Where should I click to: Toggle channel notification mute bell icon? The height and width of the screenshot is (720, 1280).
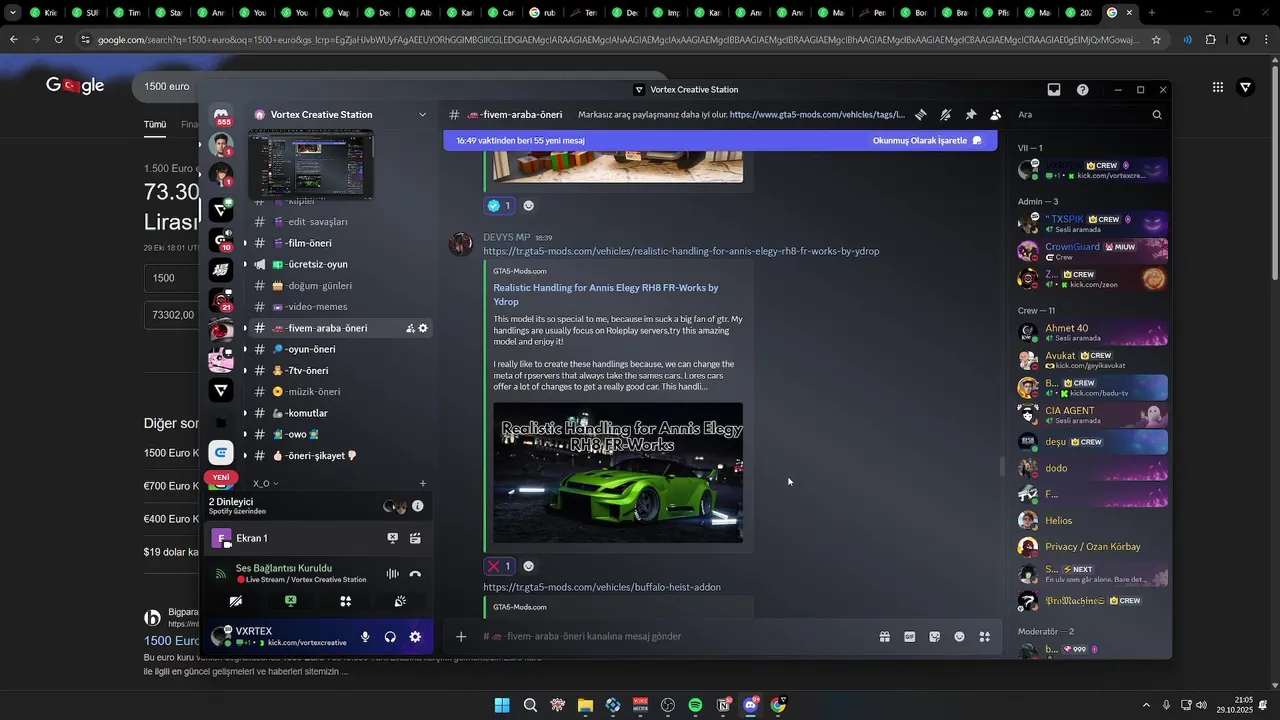coord(945,115)
